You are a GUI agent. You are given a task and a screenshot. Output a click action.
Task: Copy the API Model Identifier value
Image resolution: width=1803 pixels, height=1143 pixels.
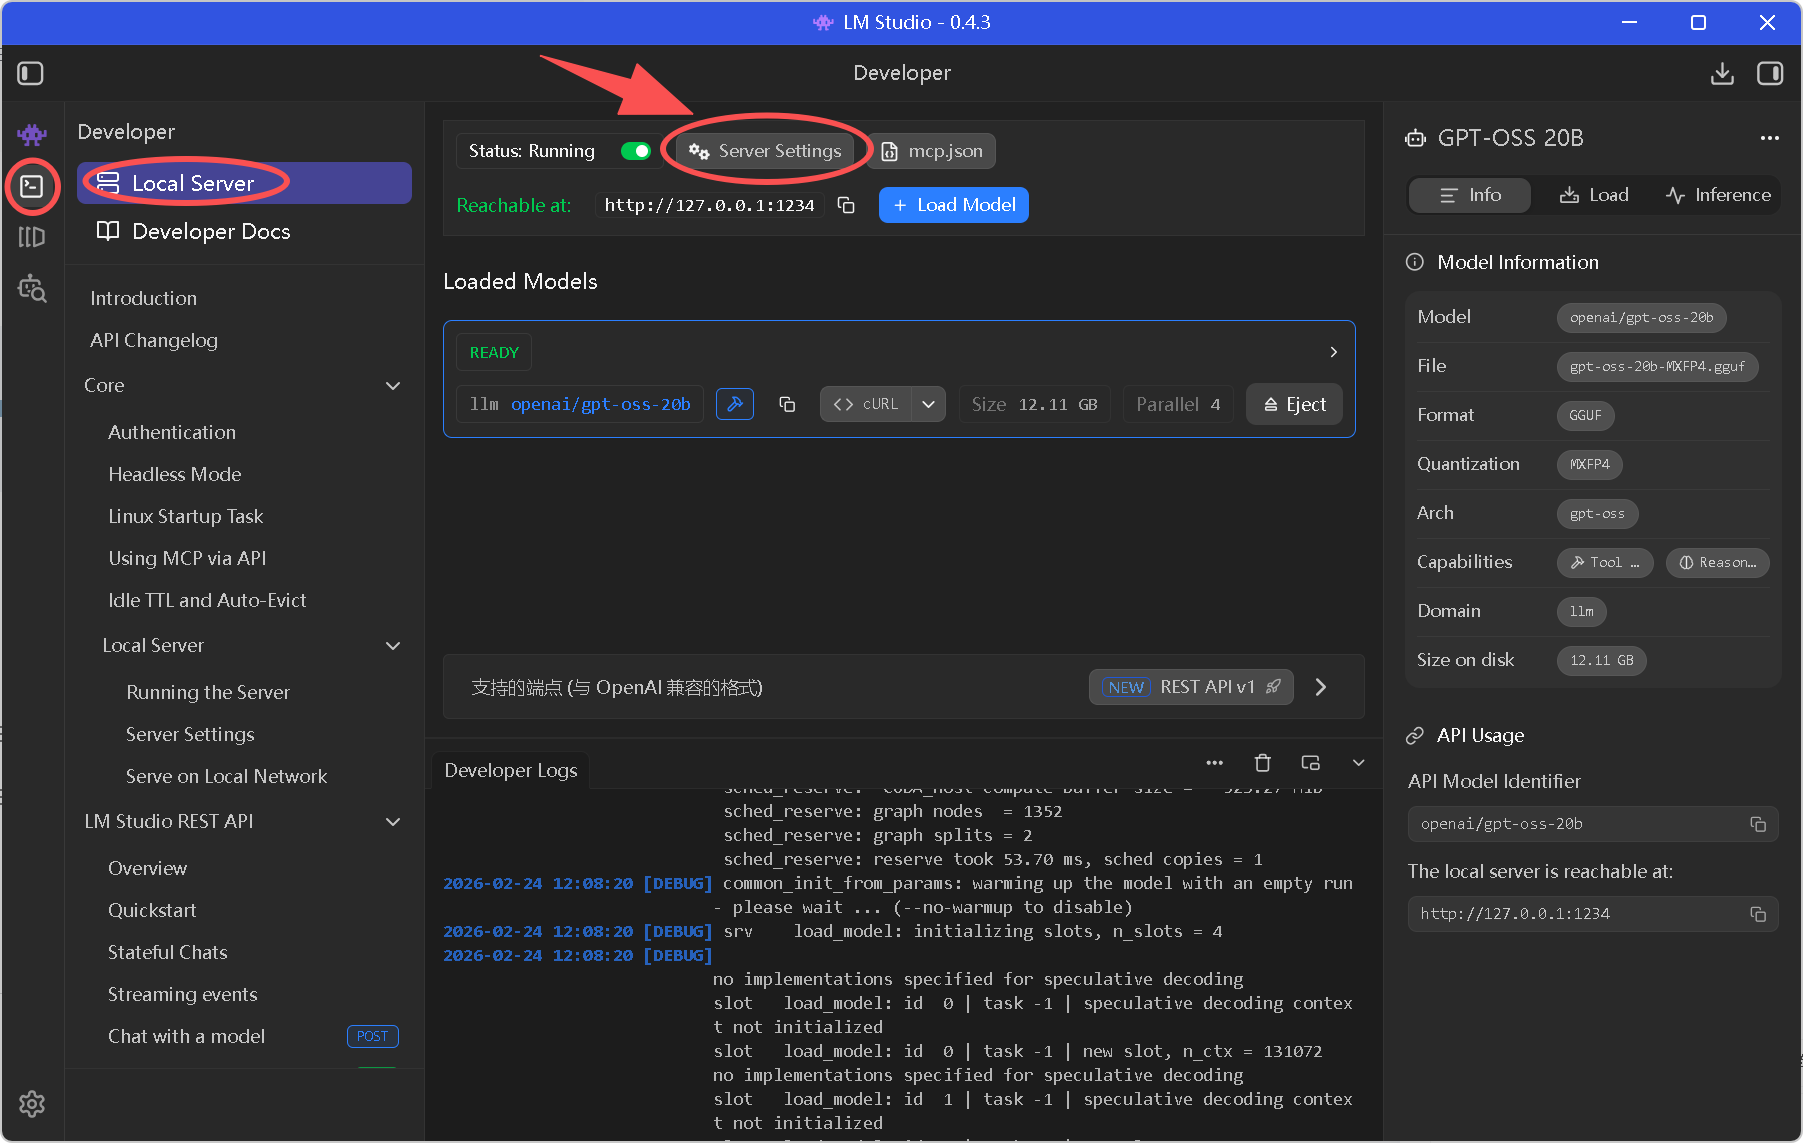pyautogui.click(x=1758, y=824)
